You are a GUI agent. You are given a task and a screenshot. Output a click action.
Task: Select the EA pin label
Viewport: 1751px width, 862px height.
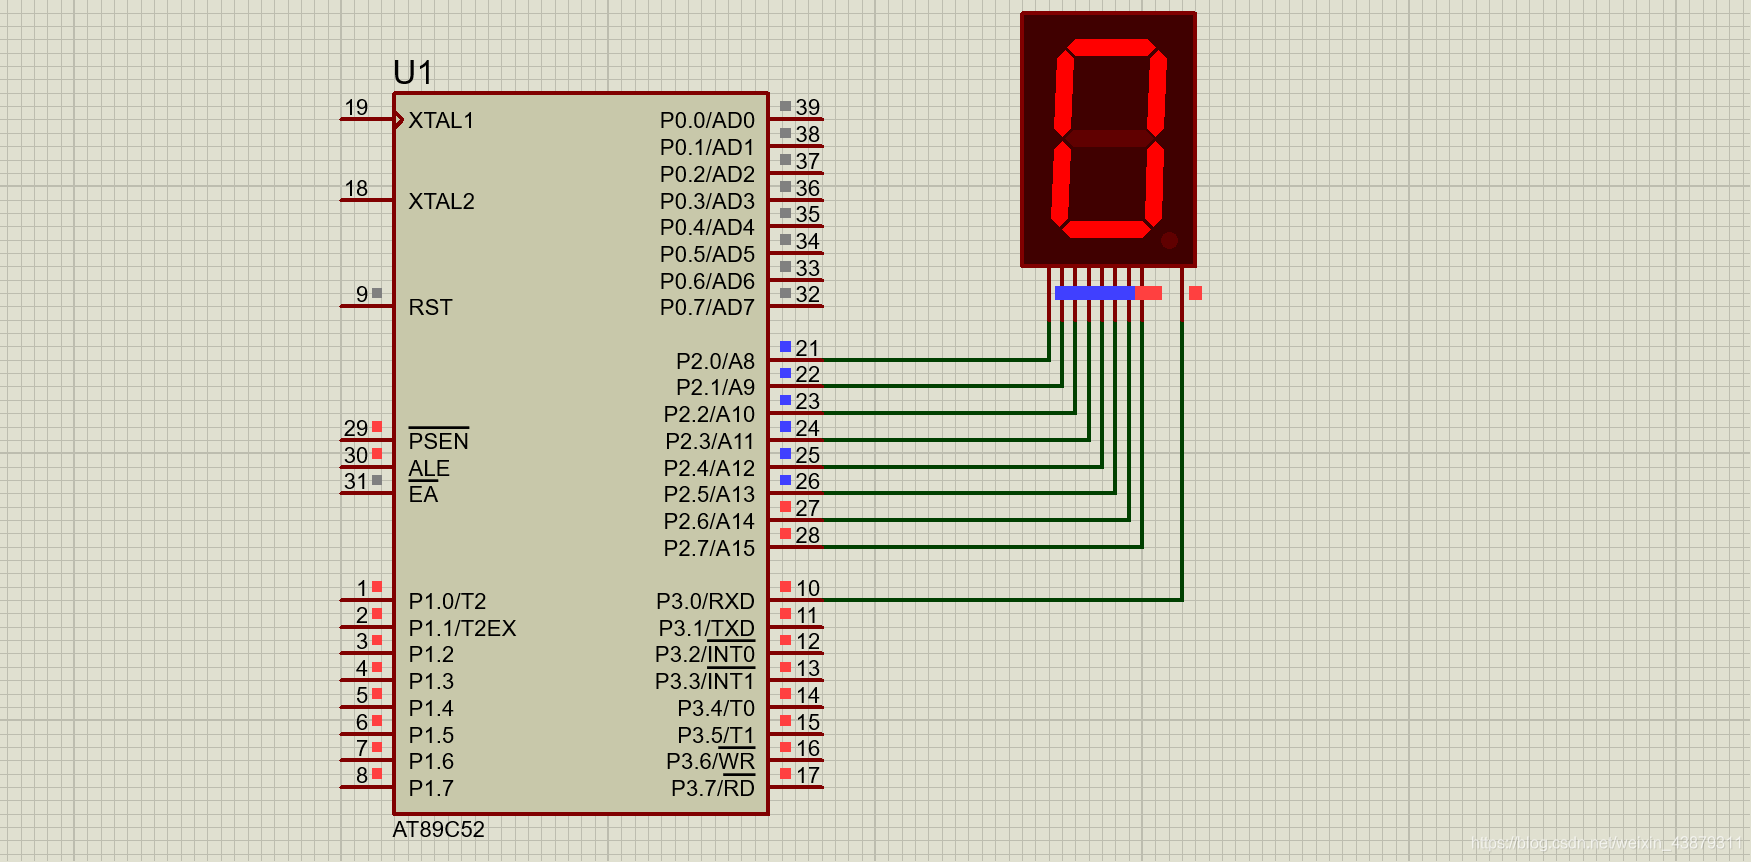(x=423, y=494)
